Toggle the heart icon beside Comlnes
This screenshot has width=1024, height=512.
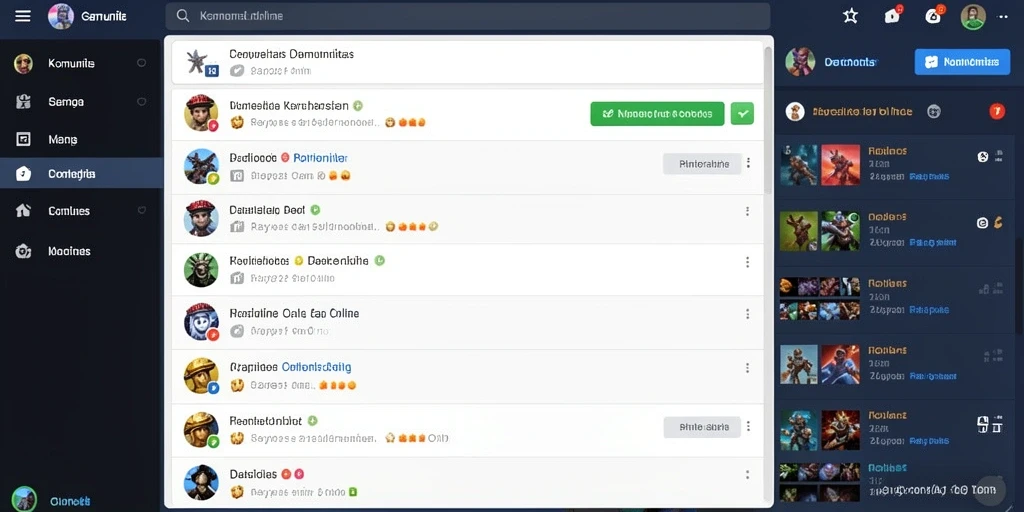coord(141,210)
